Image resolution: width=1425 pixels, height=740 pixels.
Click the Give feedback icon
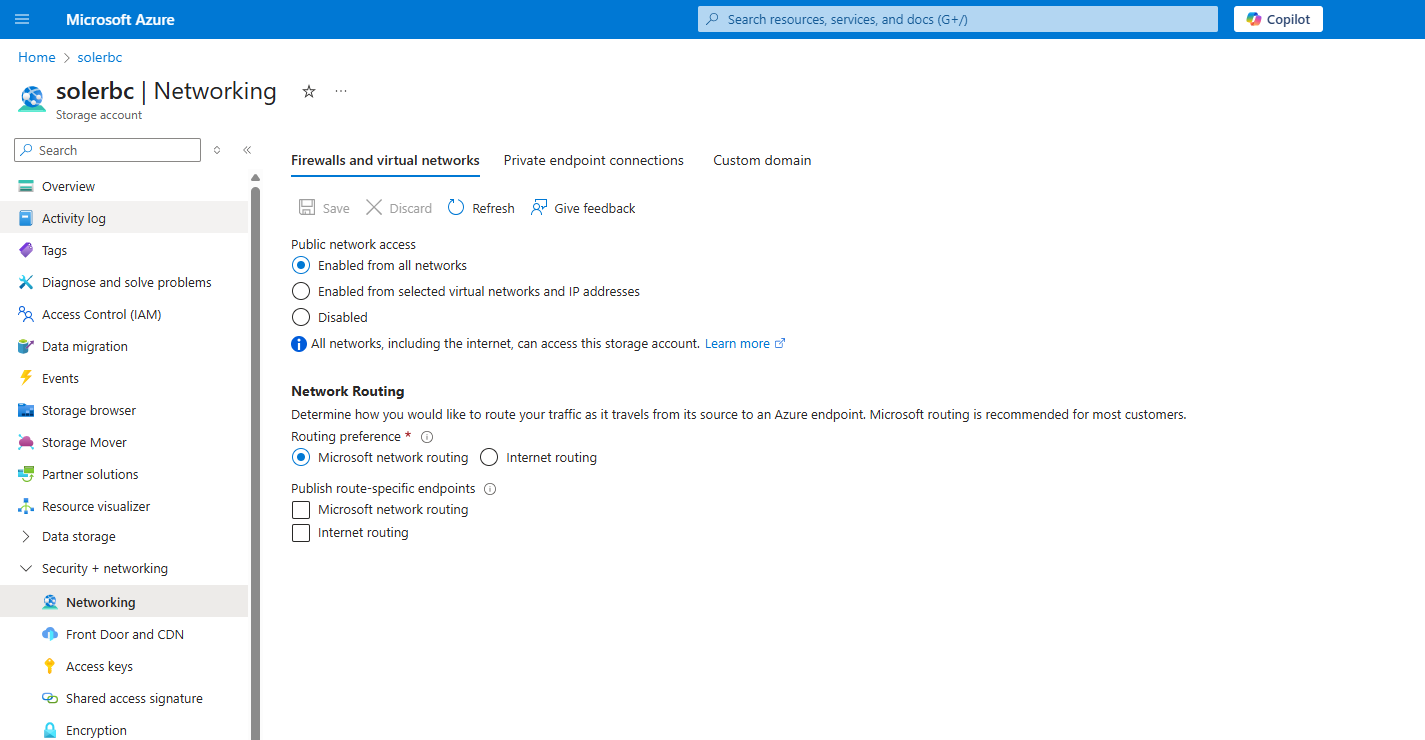(x=539, y=208)
